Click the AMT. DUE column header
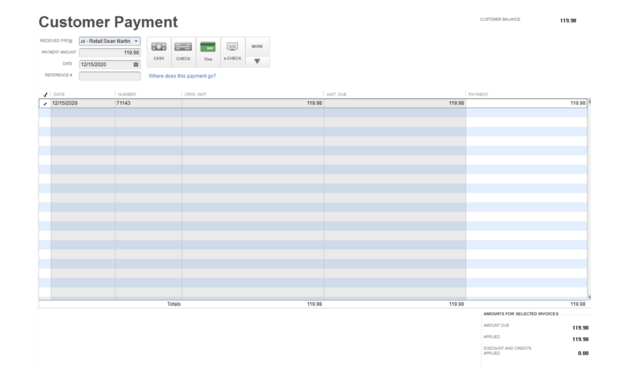Viewport: 618px width, 369px height. 336,94
